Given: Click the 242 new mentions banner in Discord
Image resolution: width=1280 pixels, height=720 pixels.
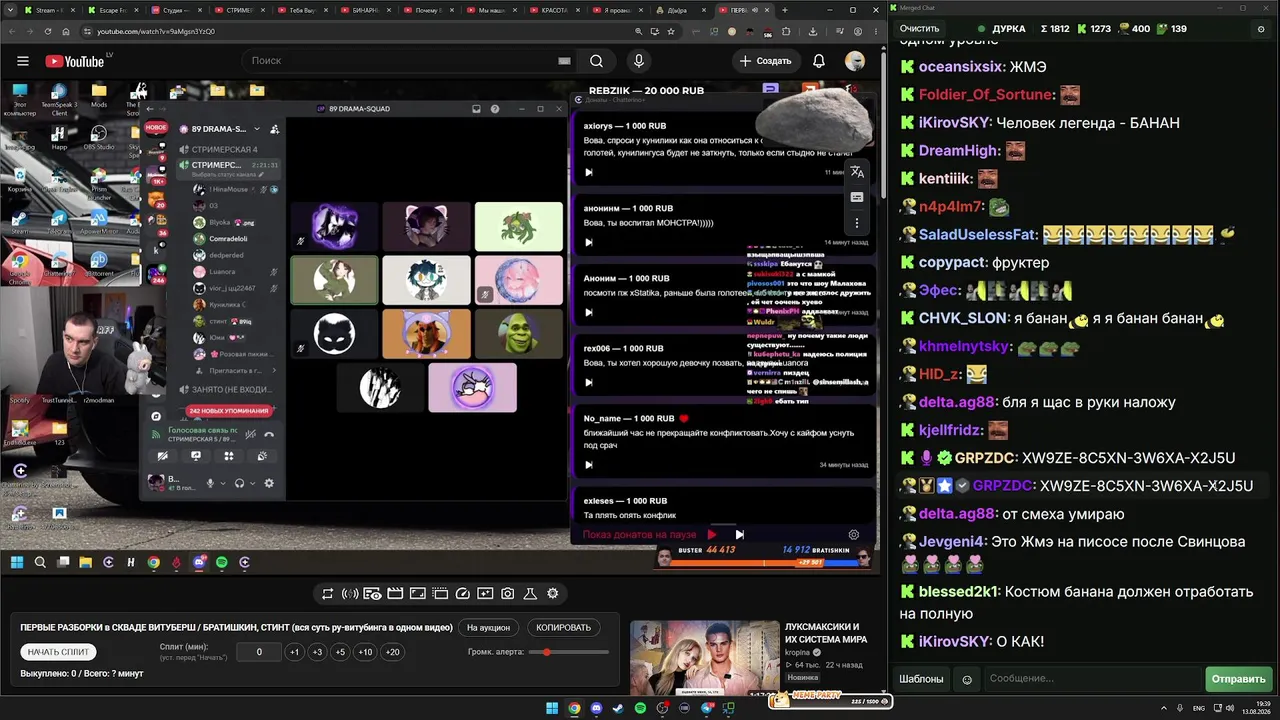Looking at the screenshot, I should 229,411.
